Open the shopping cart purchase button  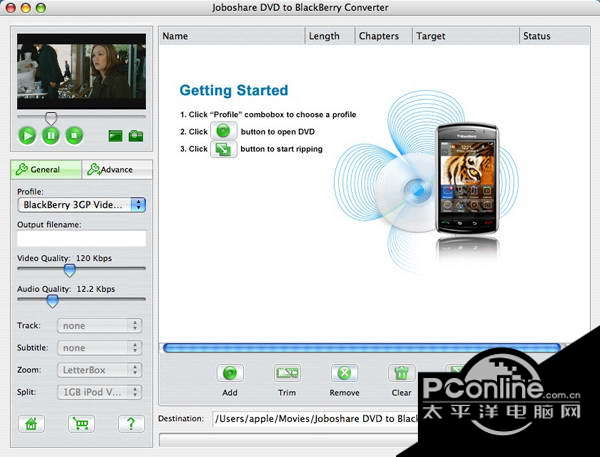[x=81, y=424]
